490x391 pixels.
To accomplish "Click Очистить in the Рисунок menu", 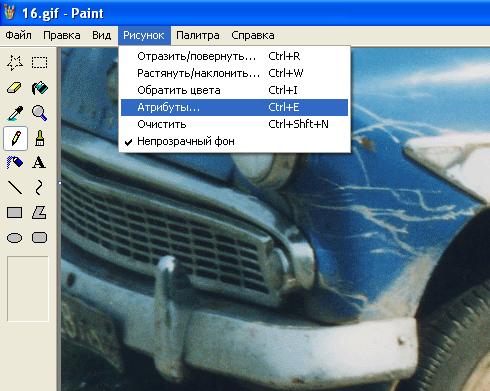I will [234, 124].
